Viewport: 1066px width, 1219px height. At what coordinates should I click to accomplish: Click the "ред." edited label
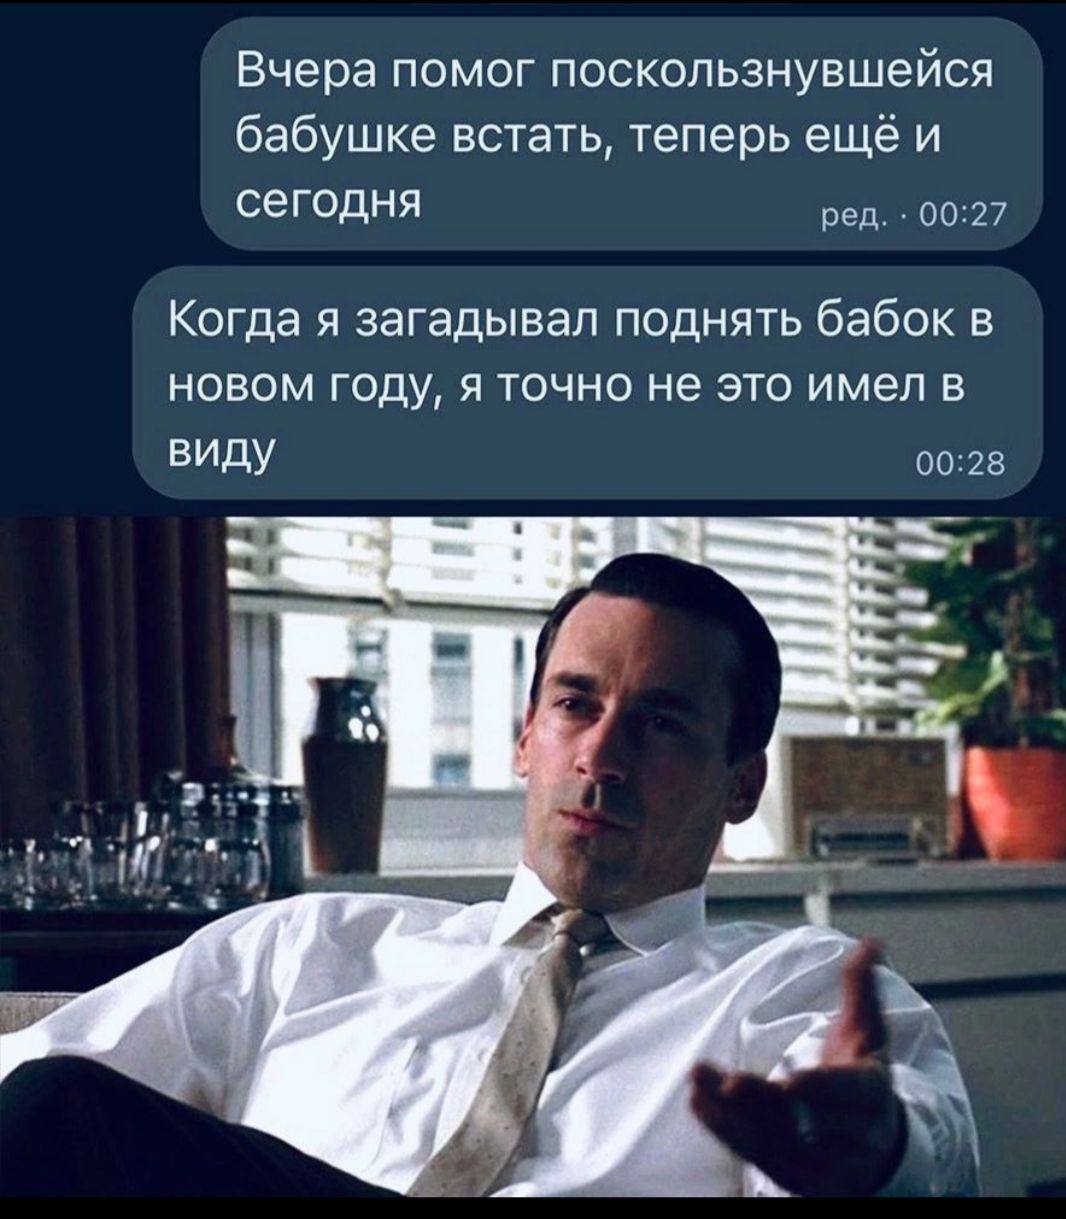pyautogui.click(x=848, y=215)
